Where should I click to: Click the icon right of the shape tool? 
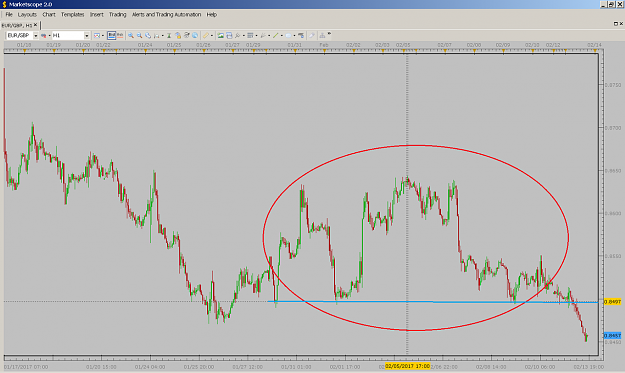[x=301, y=35]
